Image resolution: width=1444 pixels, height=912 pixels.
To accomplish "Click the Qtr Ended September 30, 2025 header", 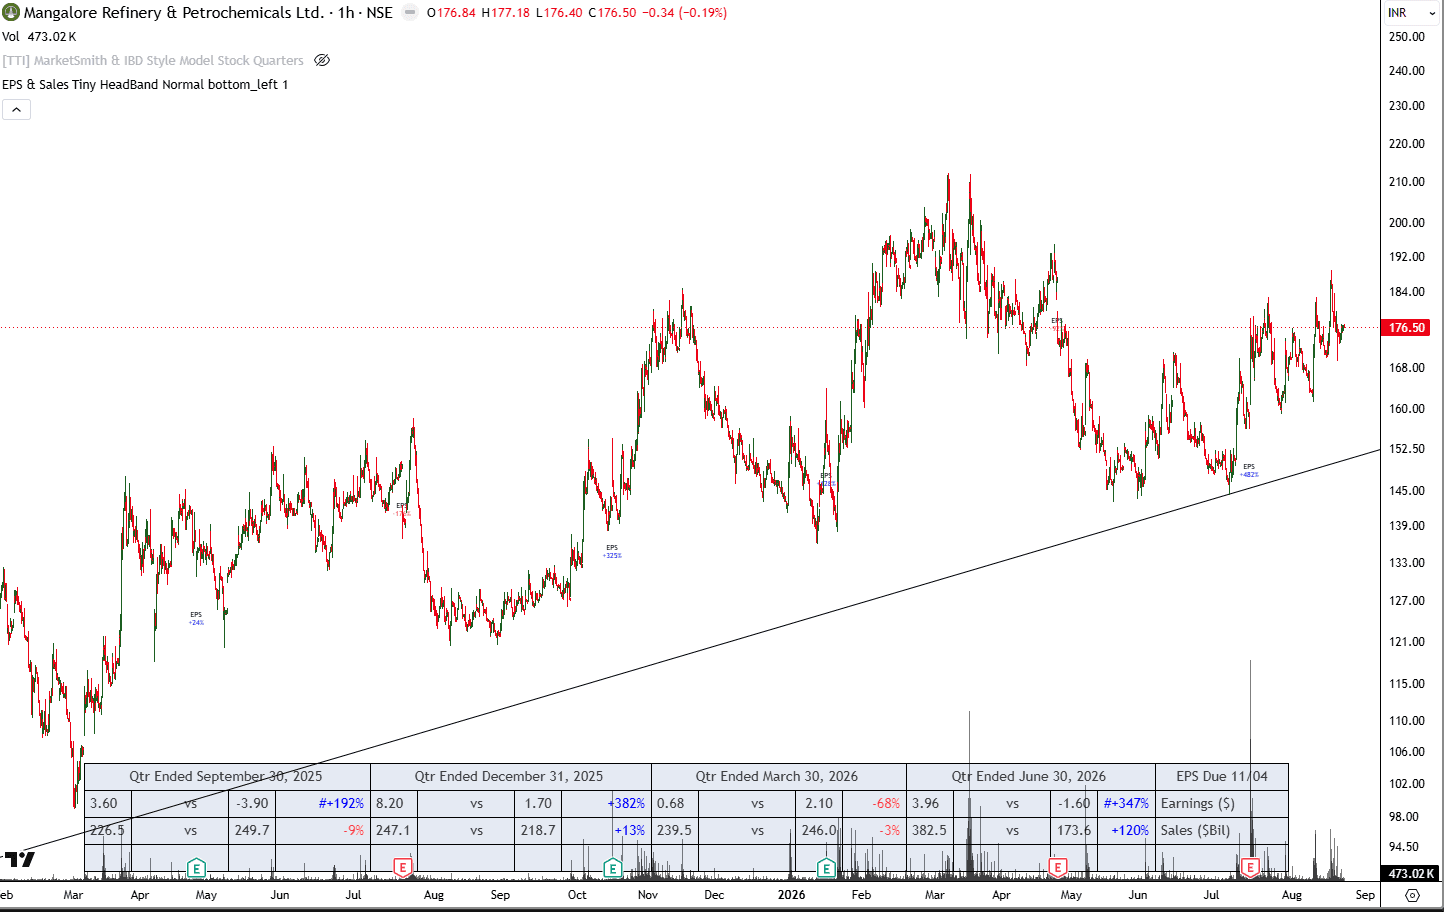I will [x=226, y=777].
